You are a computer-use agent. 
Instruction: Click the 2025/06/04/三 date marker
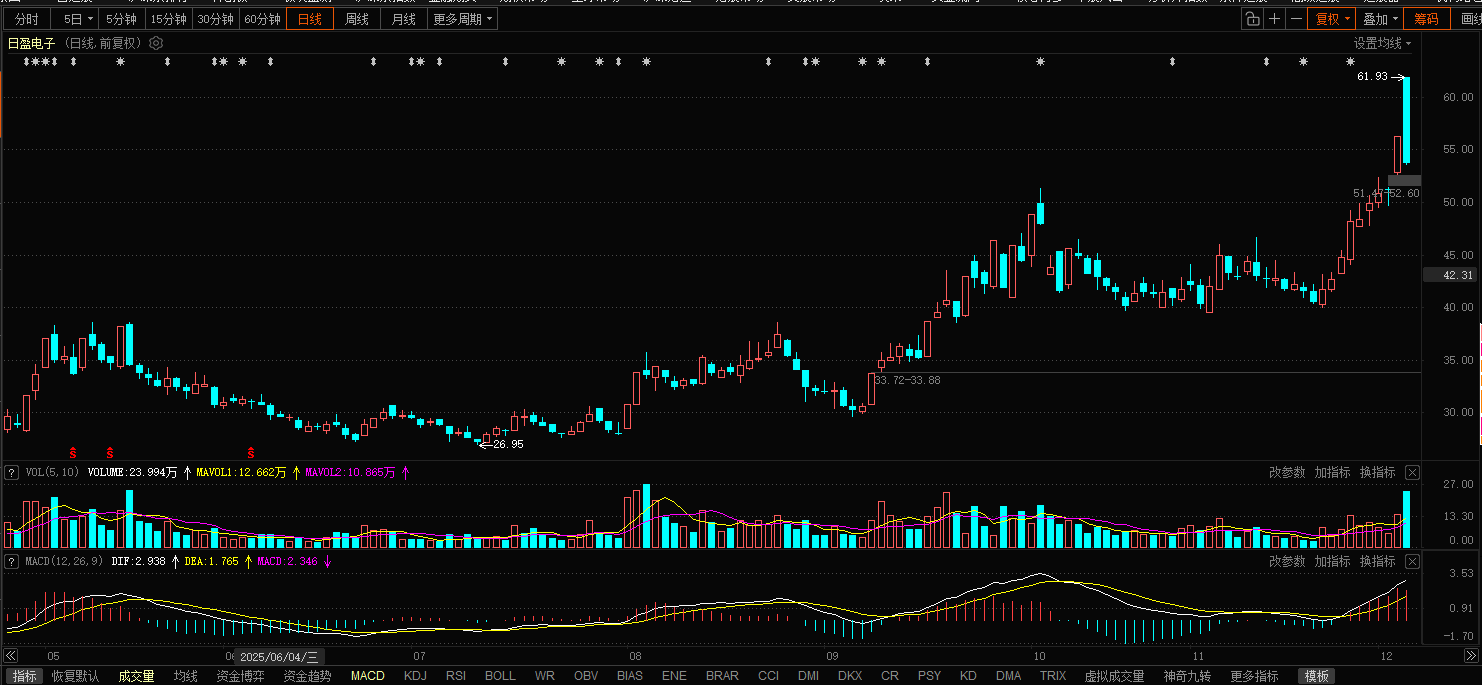(x=280, y=657)
